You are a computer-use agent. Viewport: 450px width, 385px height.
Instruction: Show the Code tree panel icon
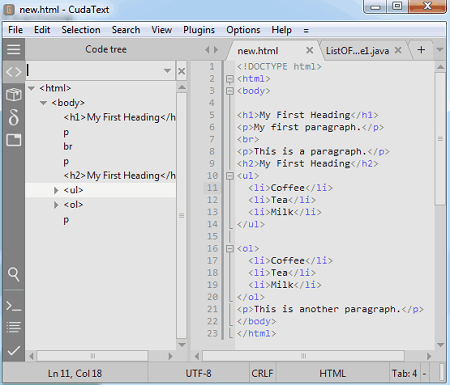click(14, 72)
